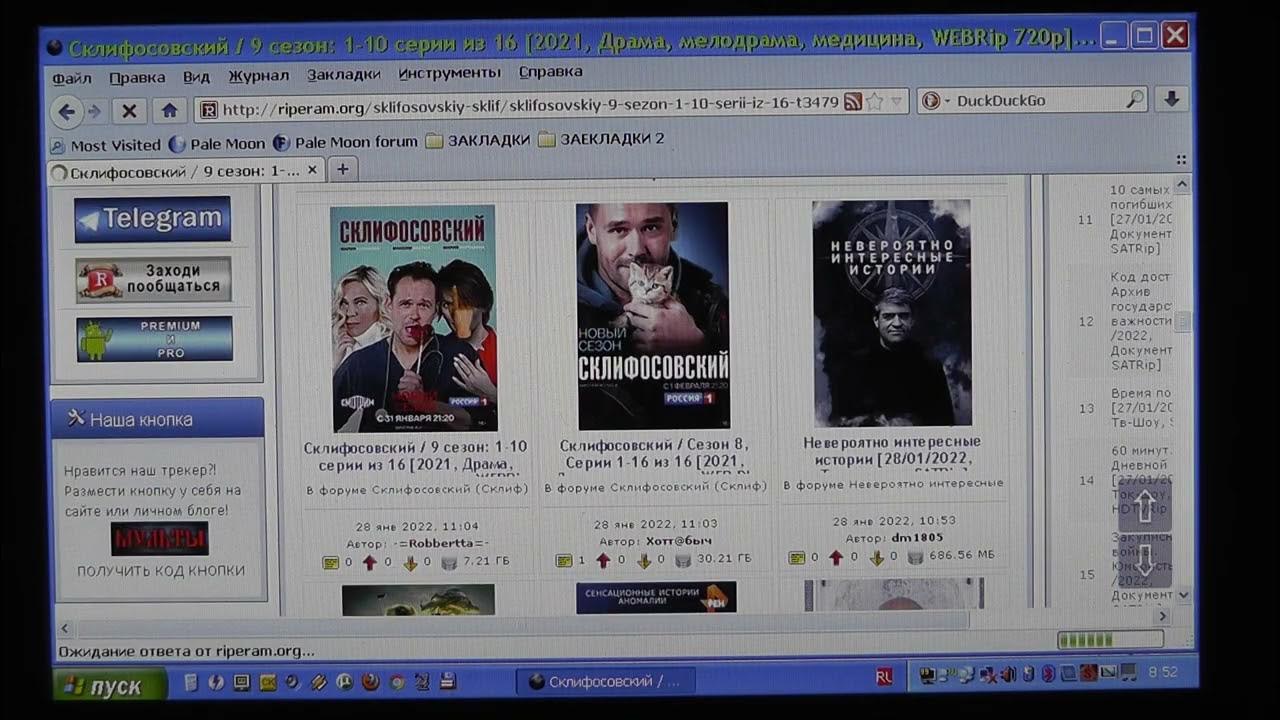Viewport: 1280px width, 720px height.
Task: Click leechers down arrow under the 686.56 МБ release
Action: (x=876, y=558)
